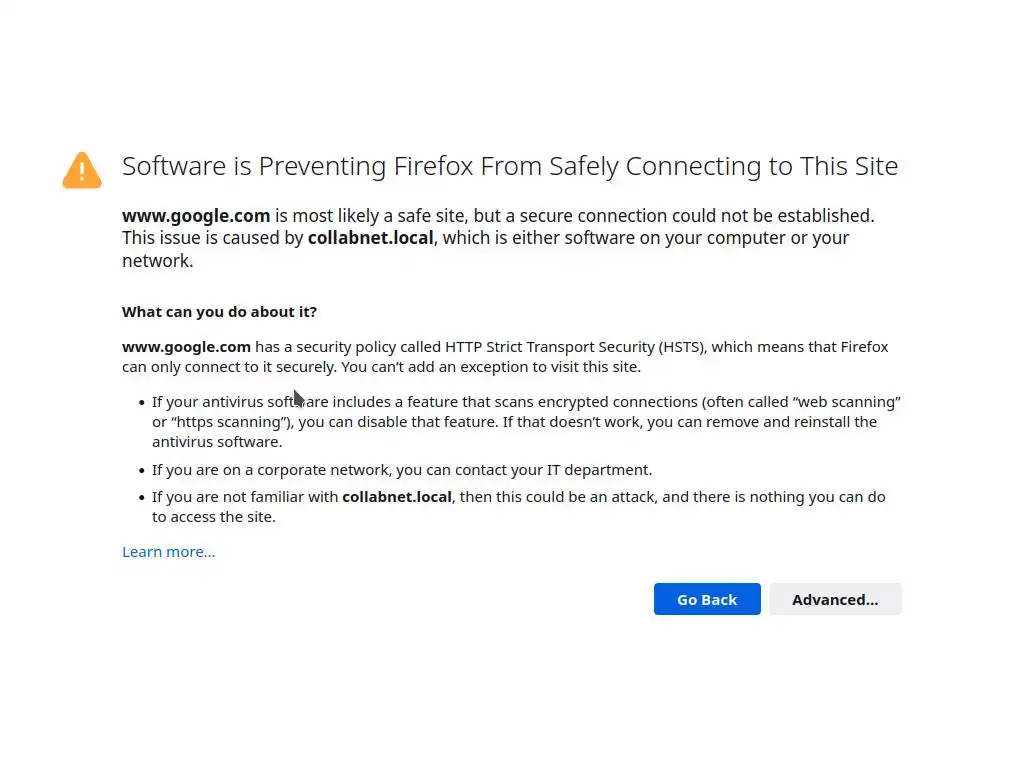Image resolution: width=1024 pixels, height=768 pixels.
Task: Click the bullet dot beside the attack warning
Action: tap(141, 497)
